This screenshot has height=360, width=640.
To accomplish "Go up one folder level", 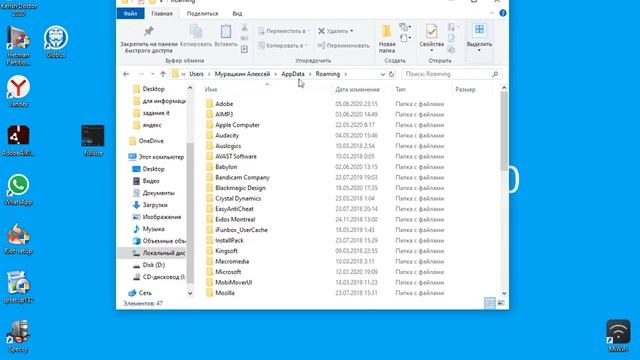I will point(163,74).
